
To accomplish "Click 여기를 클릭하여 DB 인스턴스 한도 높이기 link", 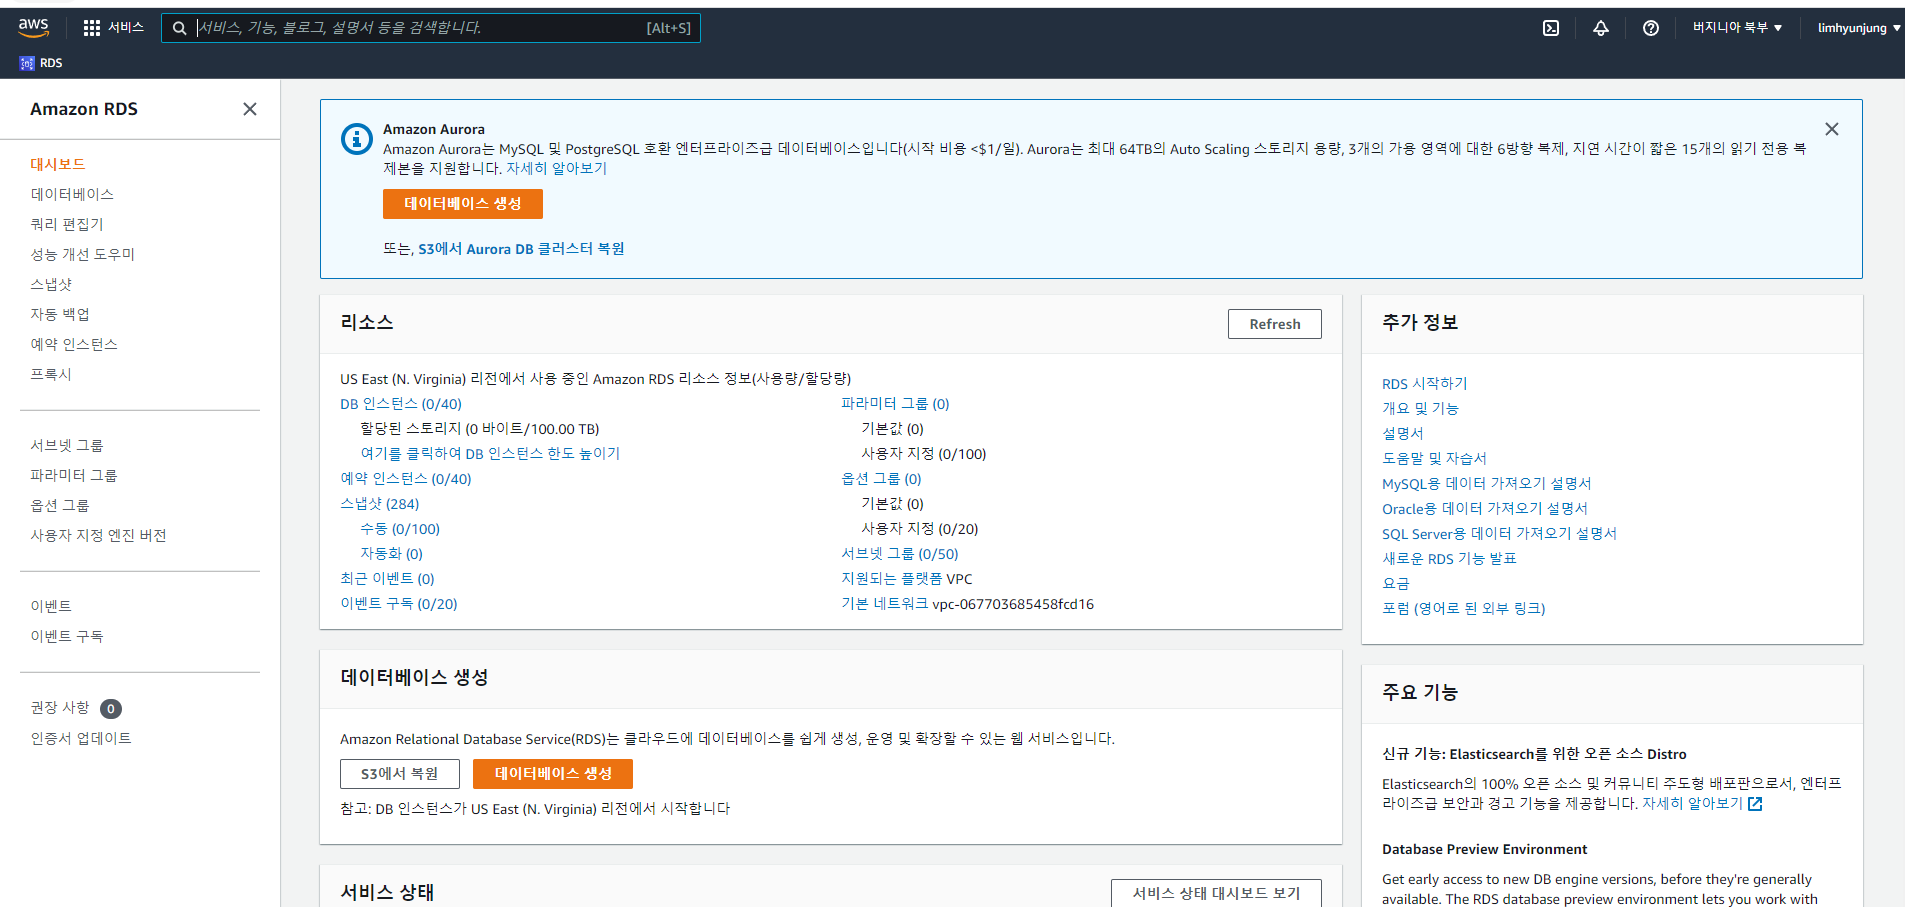I will (x=490, y=454).
